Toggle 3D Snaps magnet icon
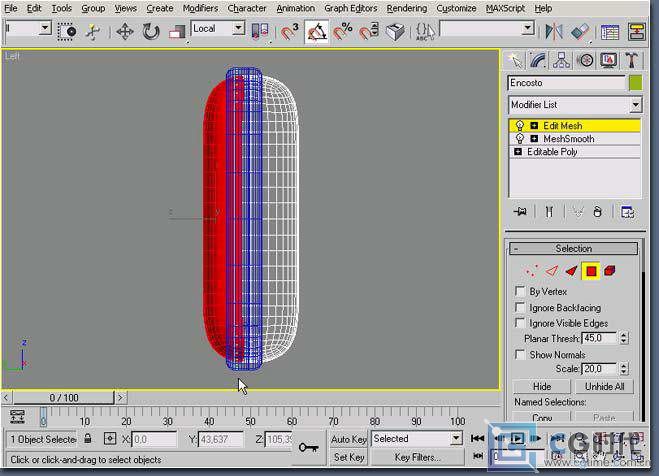The height and width of the screenshot is (476, 659). (x=289, y=32)
